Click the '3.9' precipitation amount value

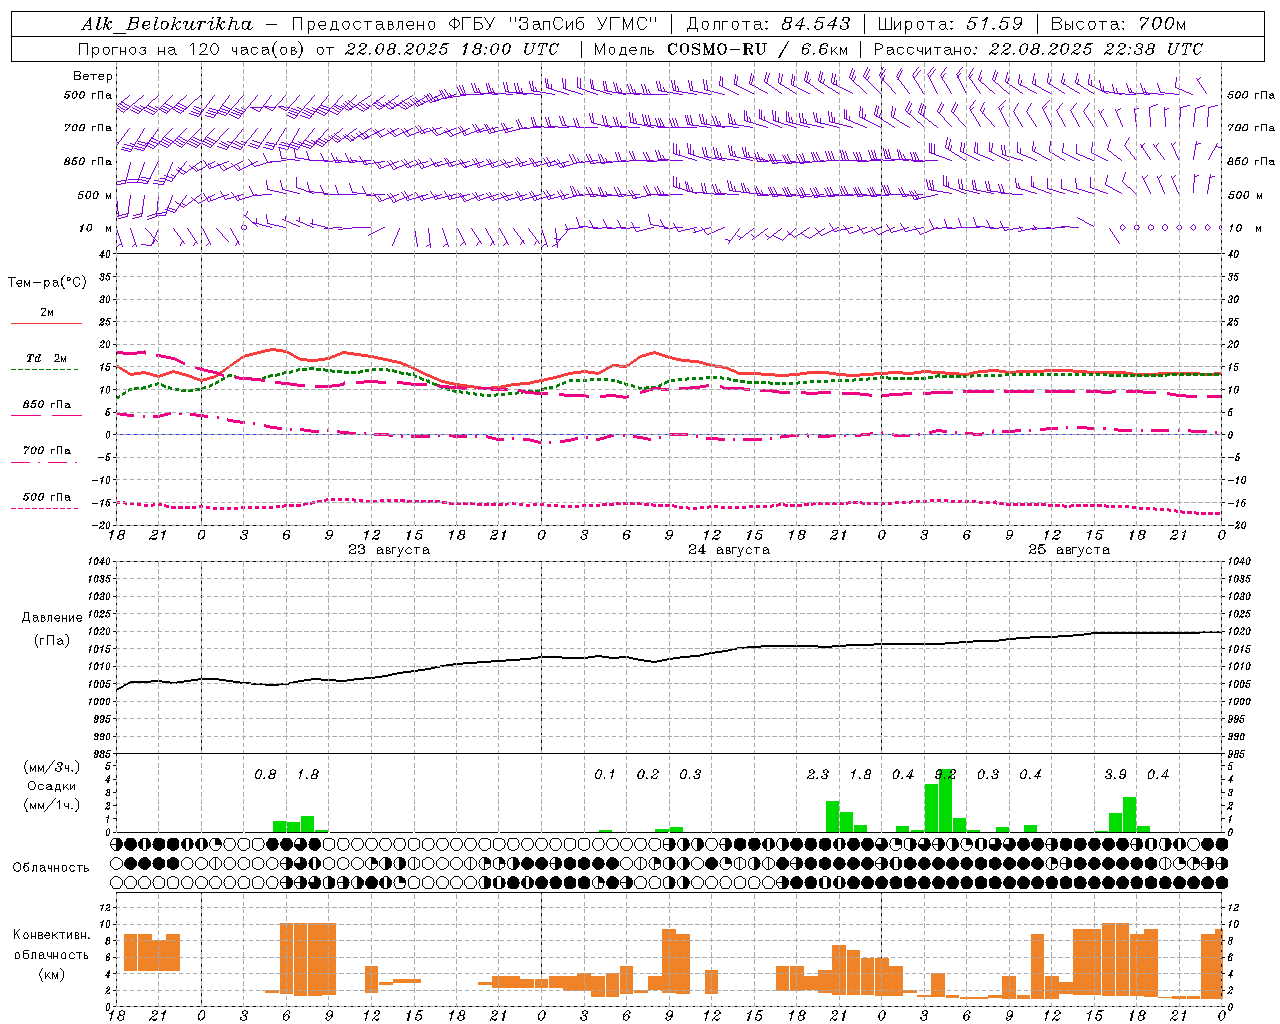(1115, 775)
